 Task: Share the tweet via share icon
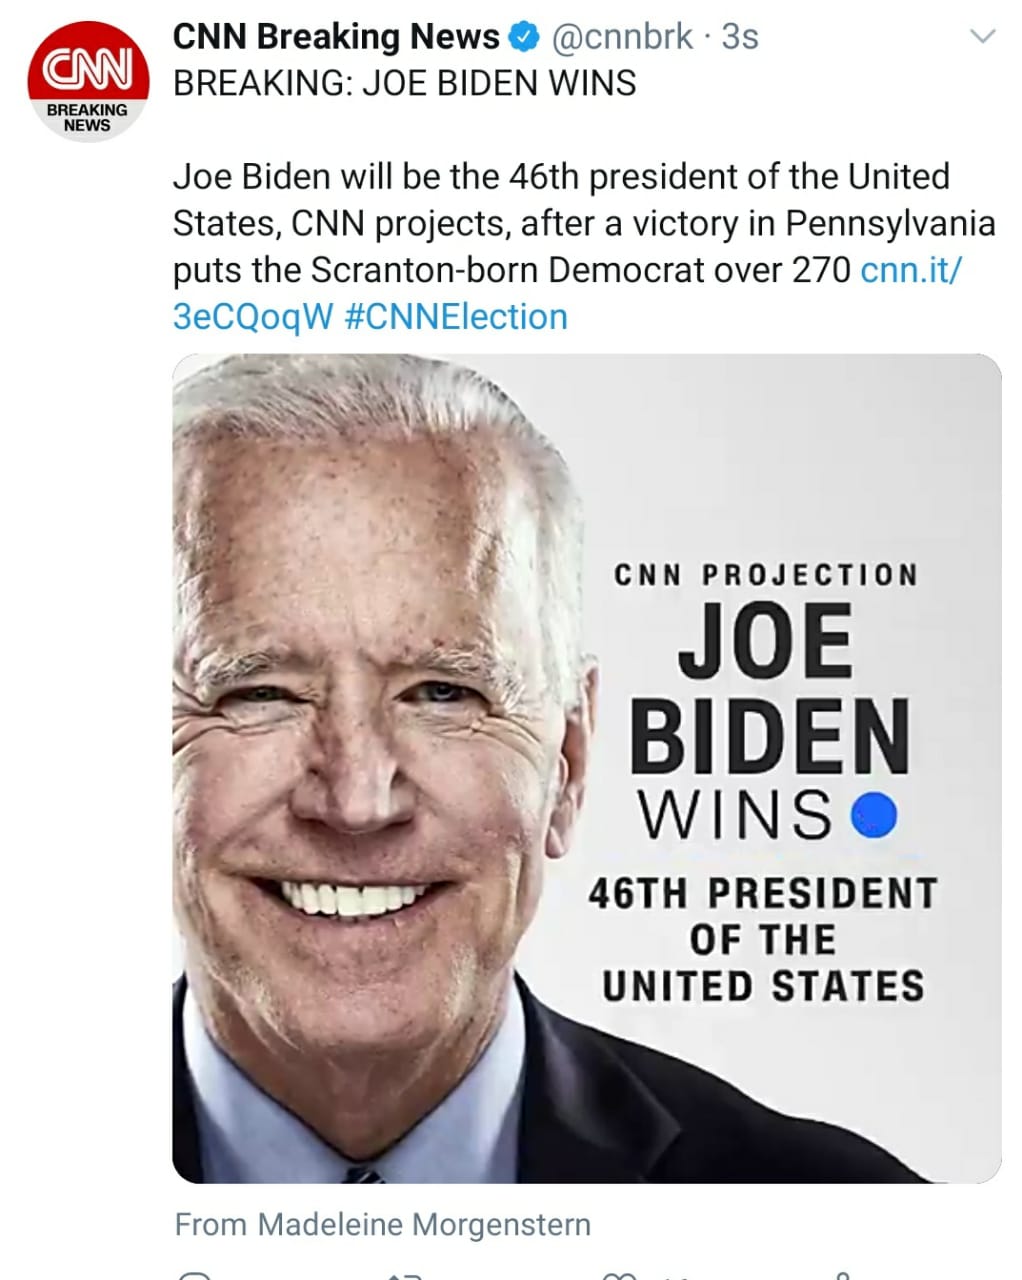click(x=841, y=1275)
